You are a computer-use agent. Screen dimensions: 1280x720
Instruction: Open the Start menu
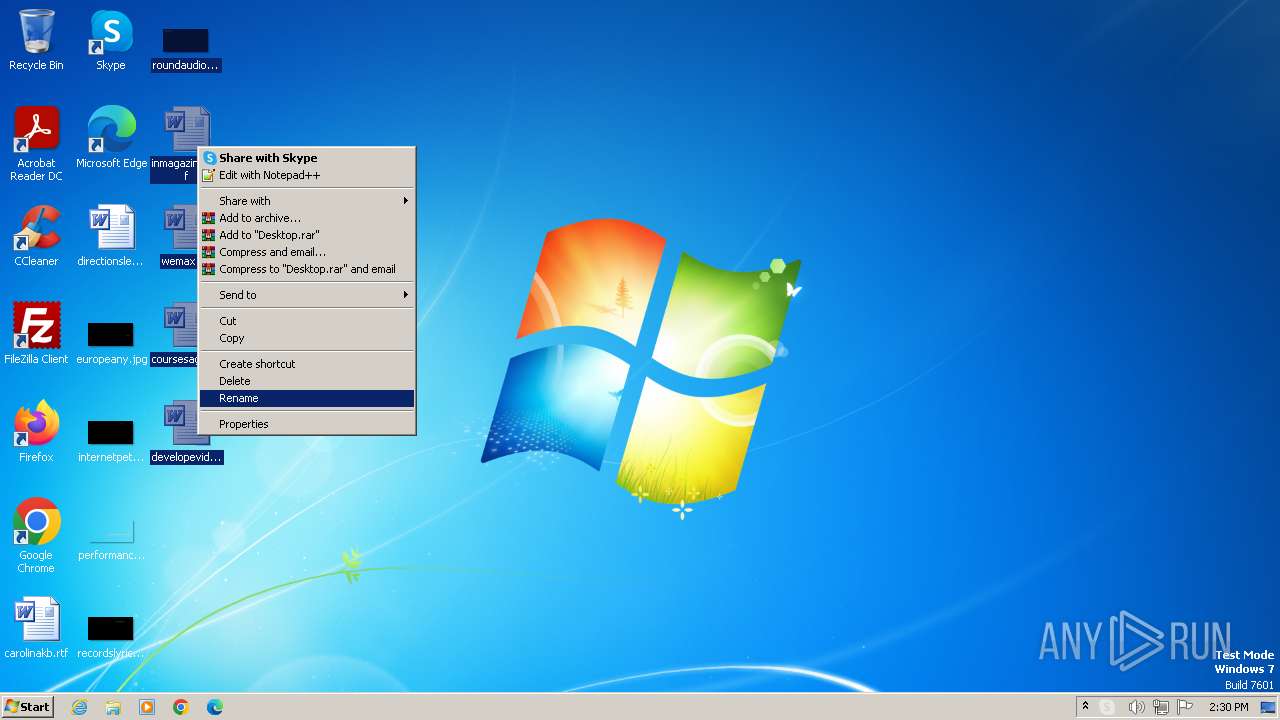click(27, 707)
